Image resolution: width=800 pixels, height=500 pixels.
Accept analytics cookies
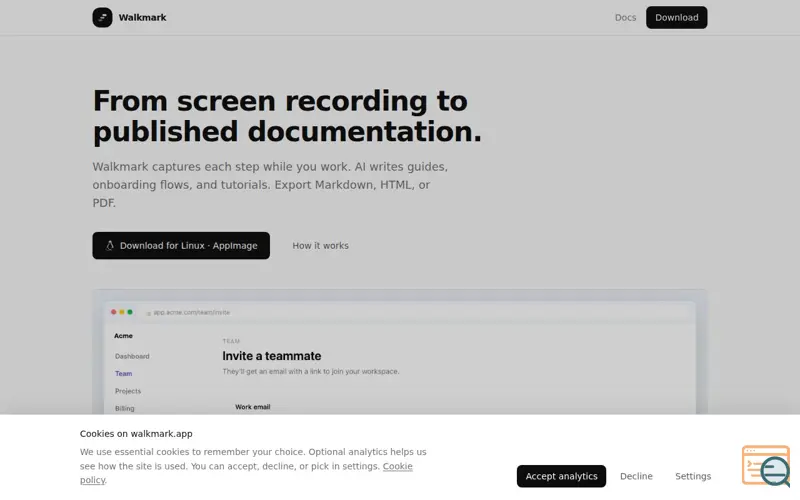[x=561, y=476]
